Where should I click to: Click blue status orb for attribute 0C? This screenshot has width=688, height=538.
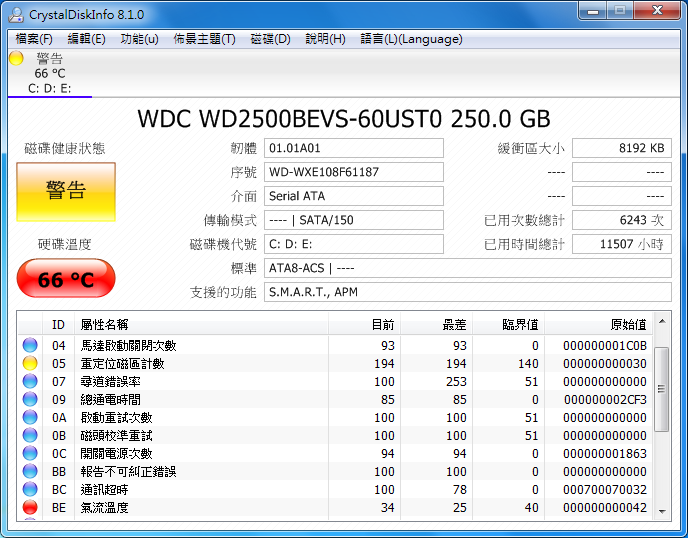click(30, 453)
